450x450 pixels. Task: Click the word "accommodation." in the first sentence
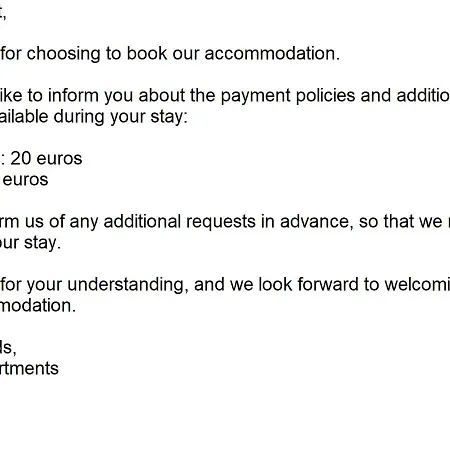(272, 54)
